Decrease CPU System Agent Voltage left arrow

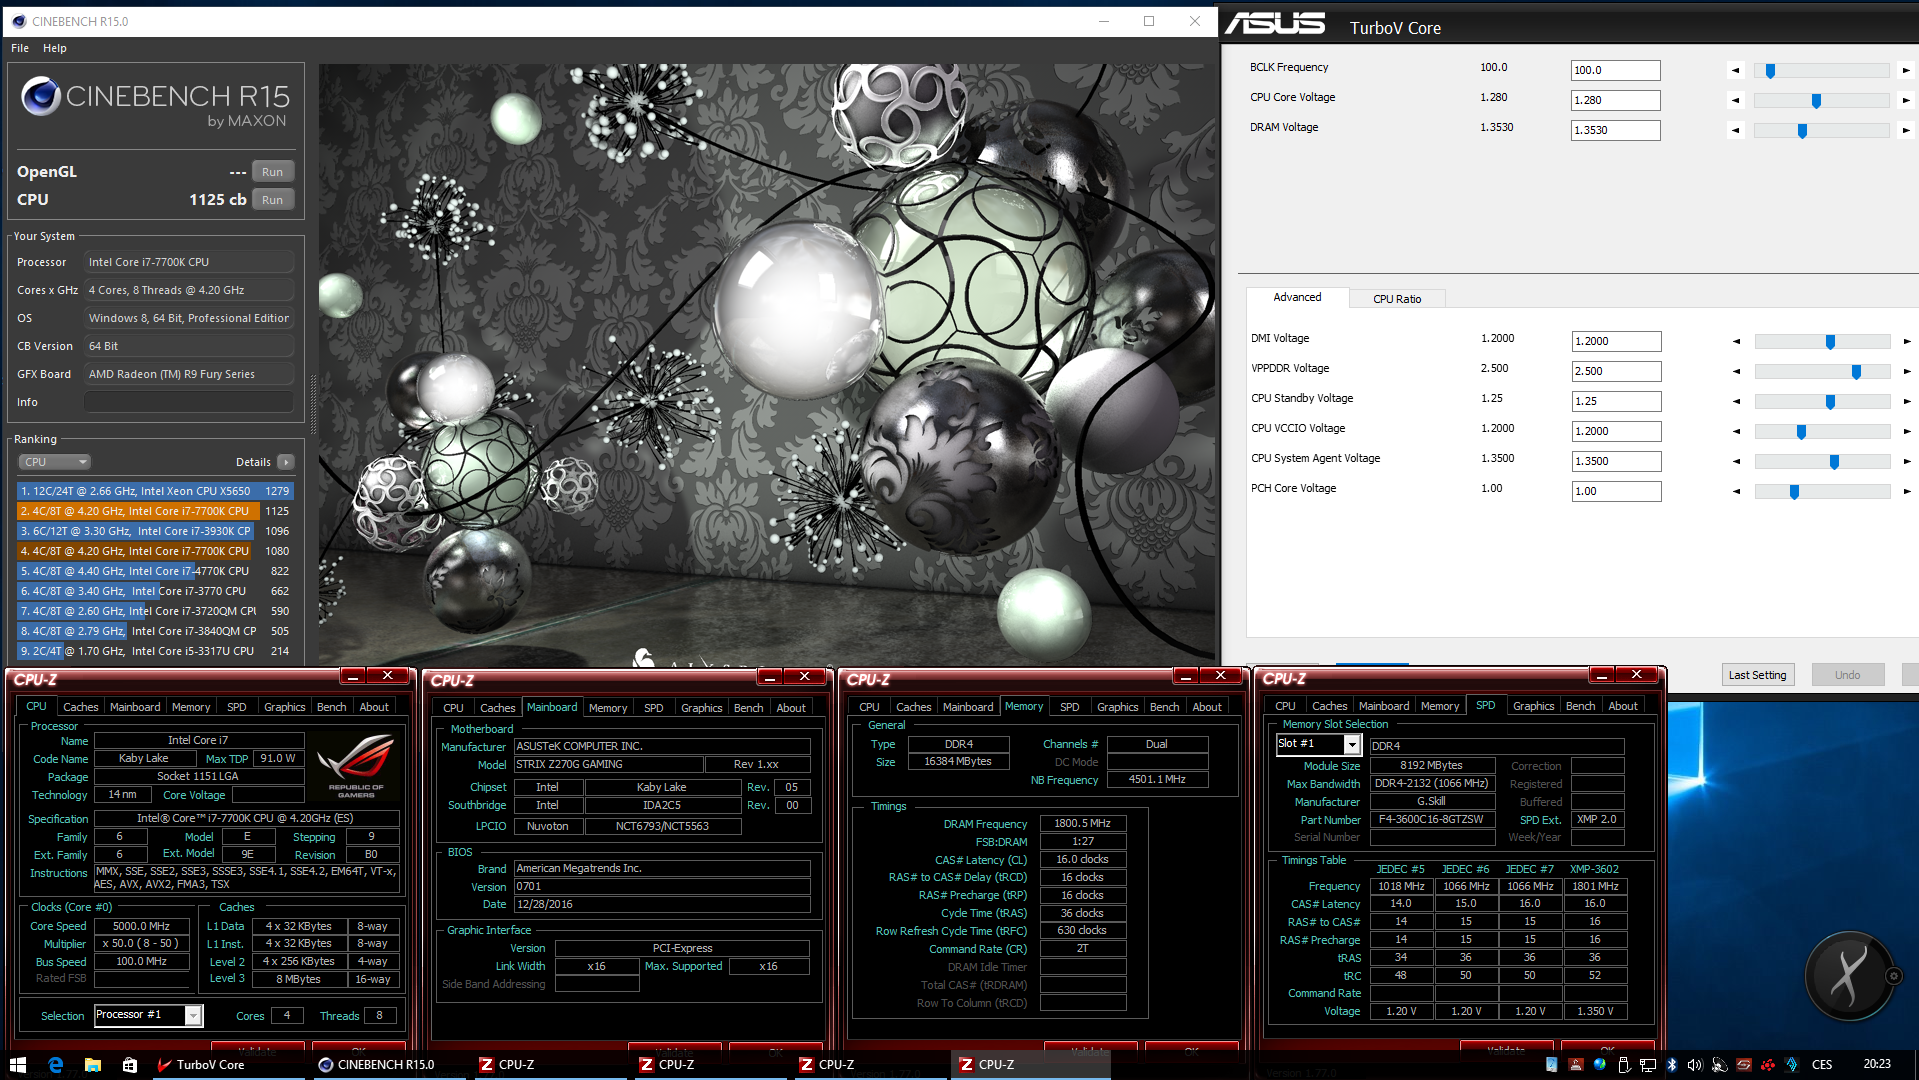pos(1737,462)
